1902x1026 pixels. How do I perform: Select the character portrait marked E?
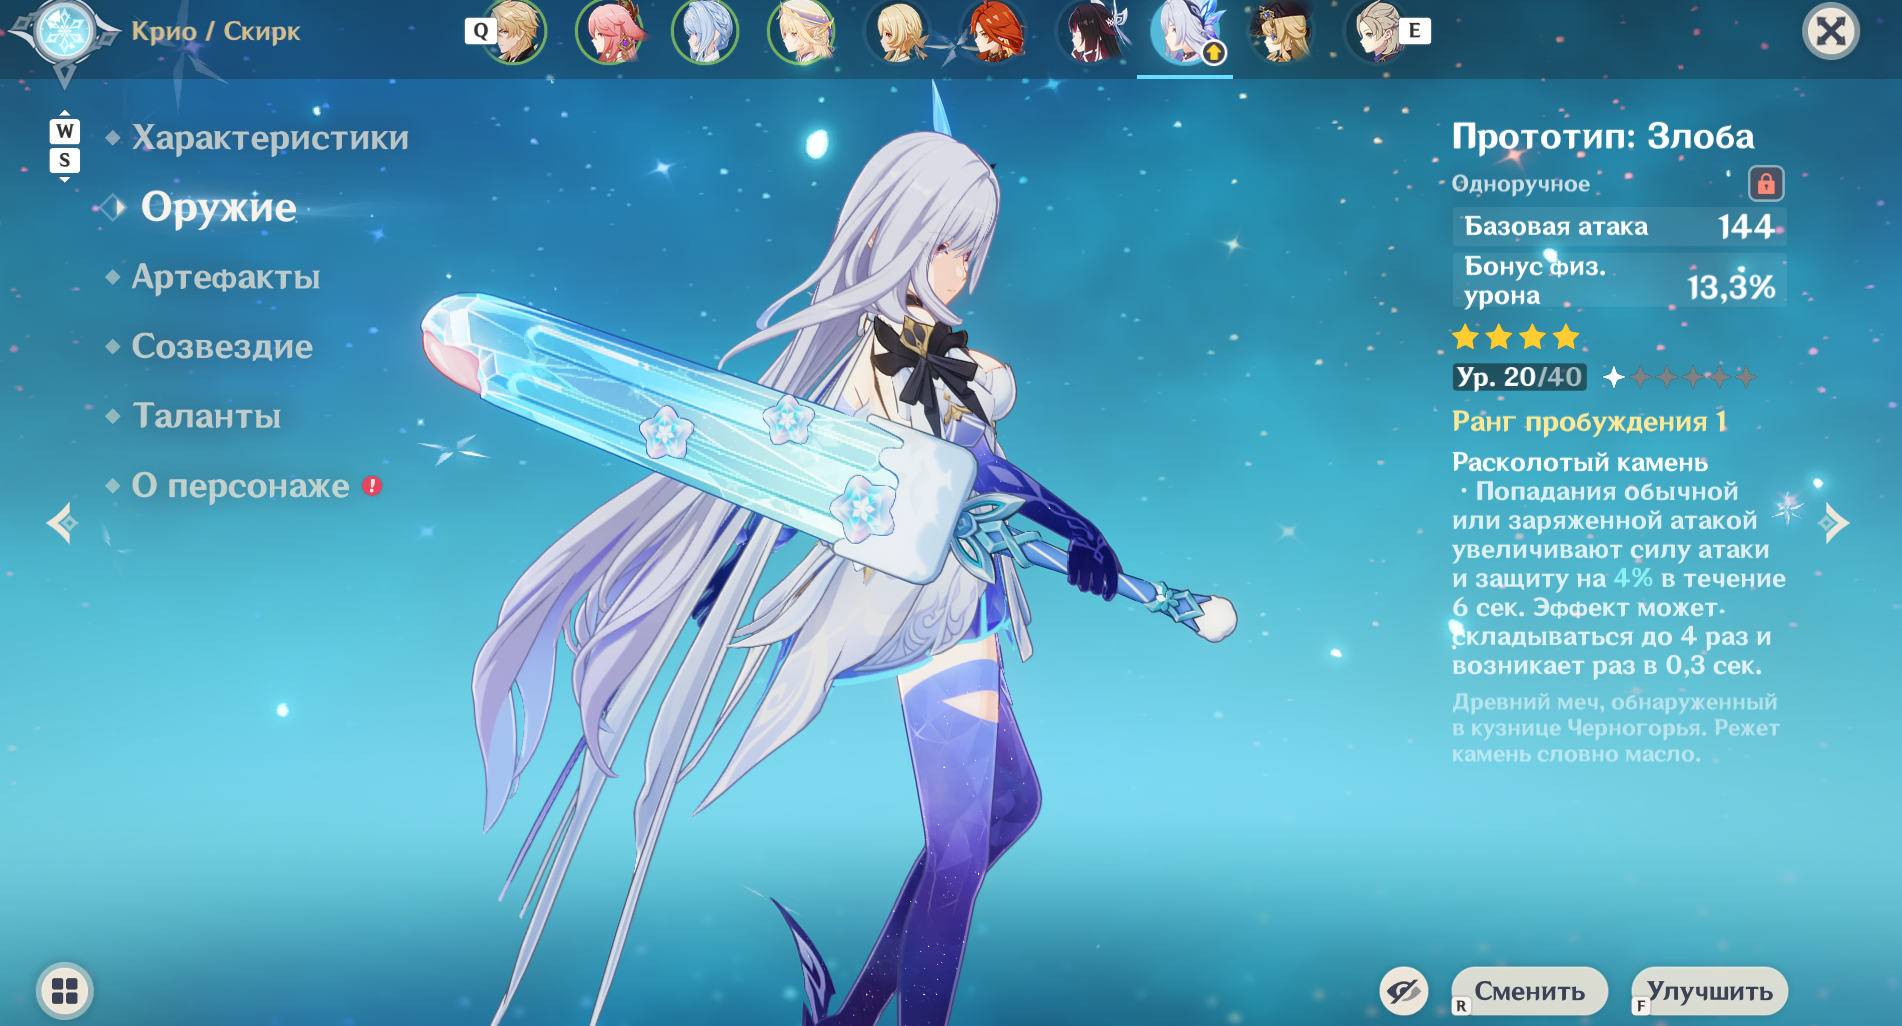1377,31
